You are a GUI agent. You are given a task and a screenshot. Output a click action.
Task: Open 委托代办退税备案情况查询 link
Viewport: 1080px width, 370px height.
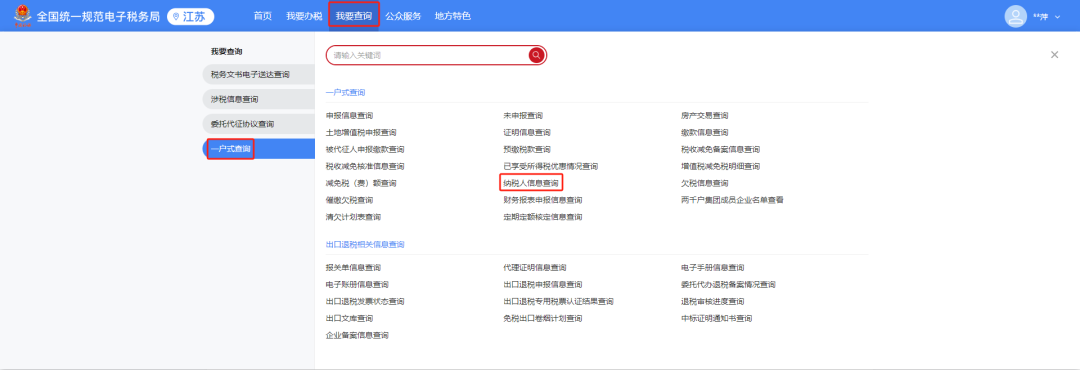[728, 285]
